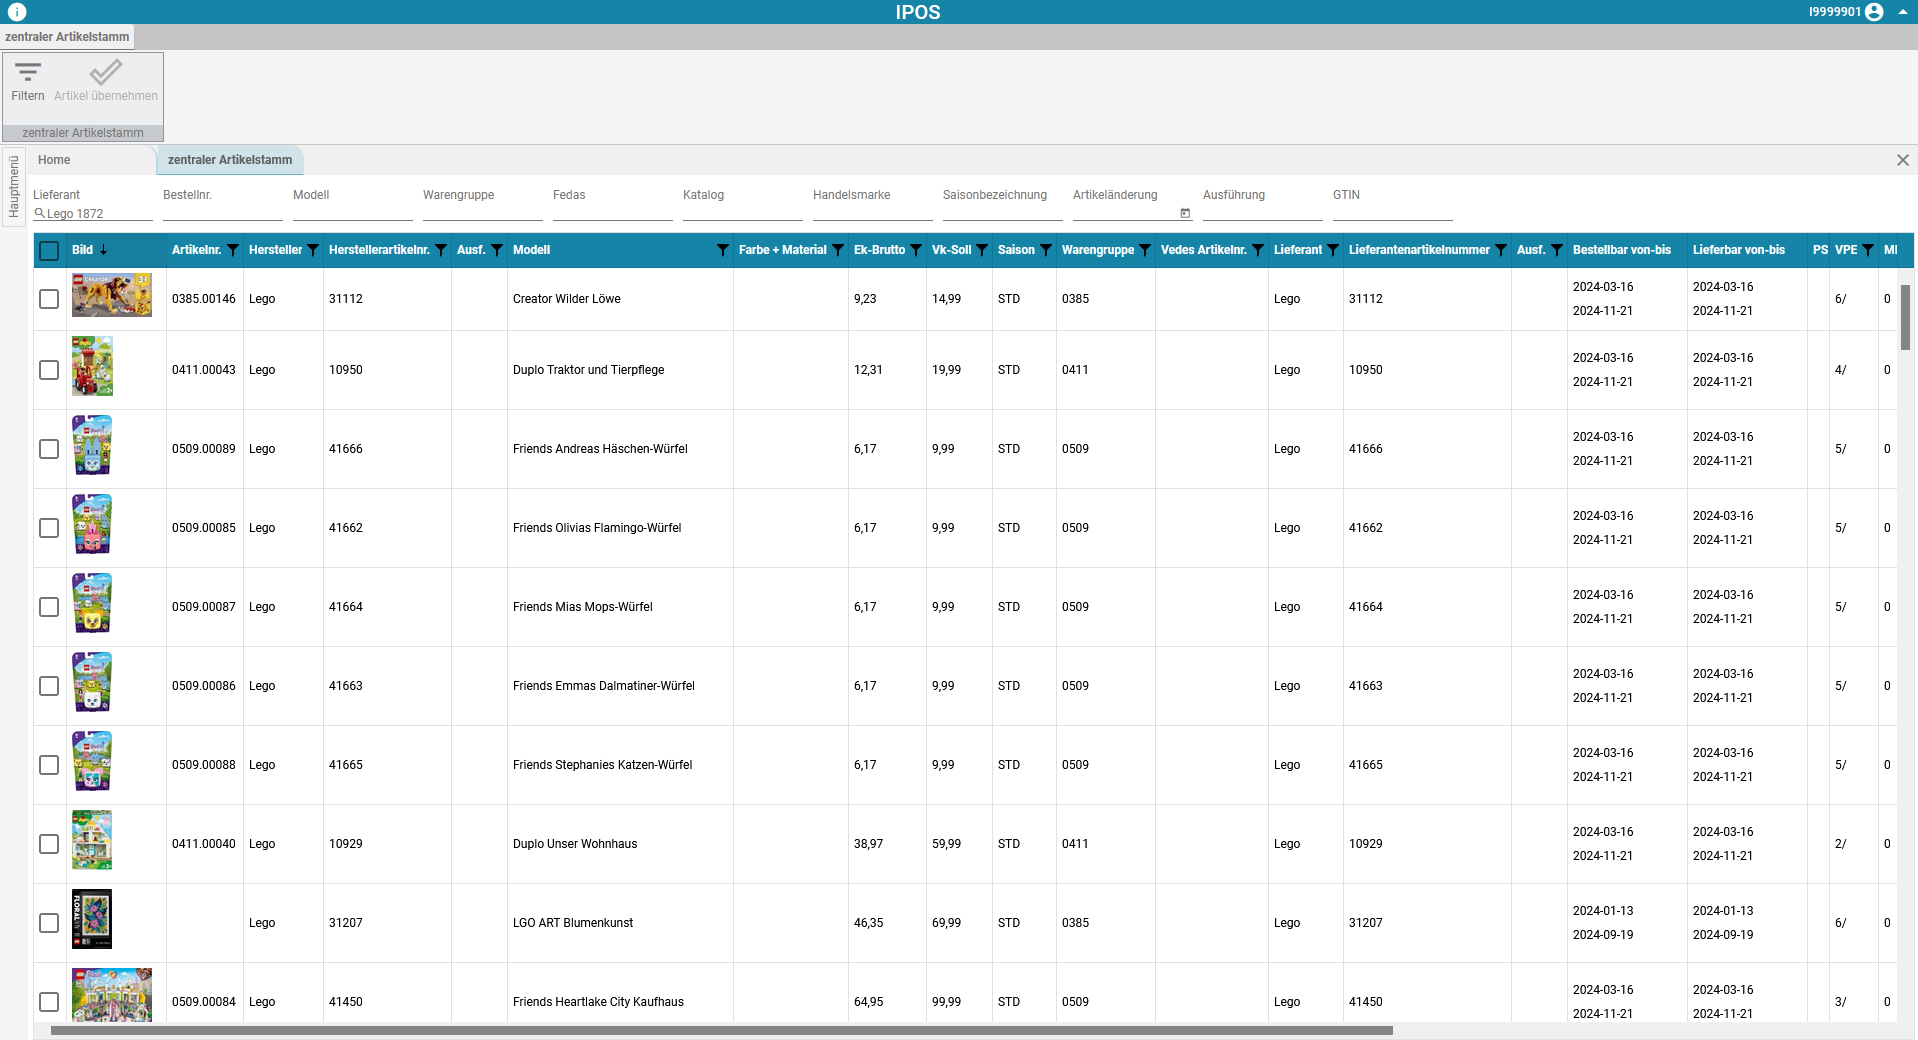
Task: Click the info icon in the top-left corner
Action: (x=15, y=12)
